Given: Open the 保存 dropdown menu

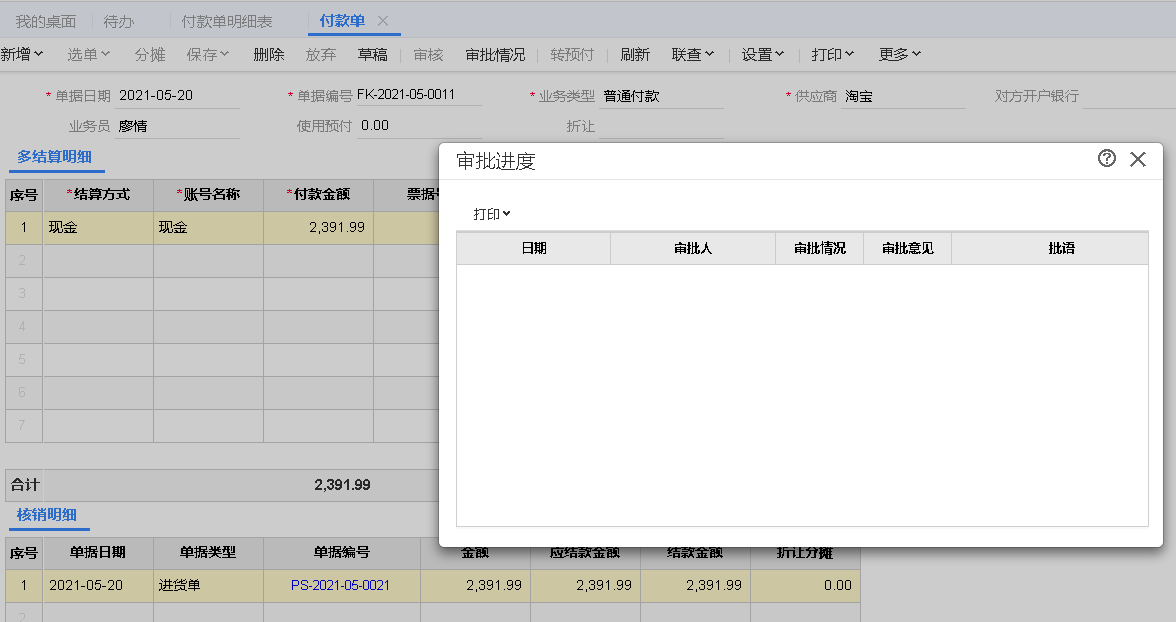Looking at the screenshot, I should (208, 54).
